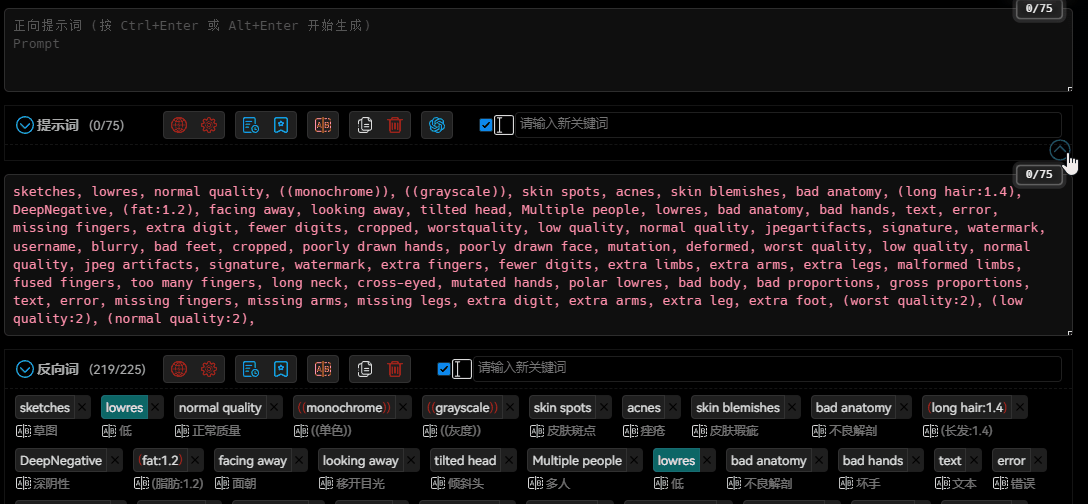Click translation icon beside 皮肤斑点
Viewport: 1088px width, 504px height.
tap(537, 431)
